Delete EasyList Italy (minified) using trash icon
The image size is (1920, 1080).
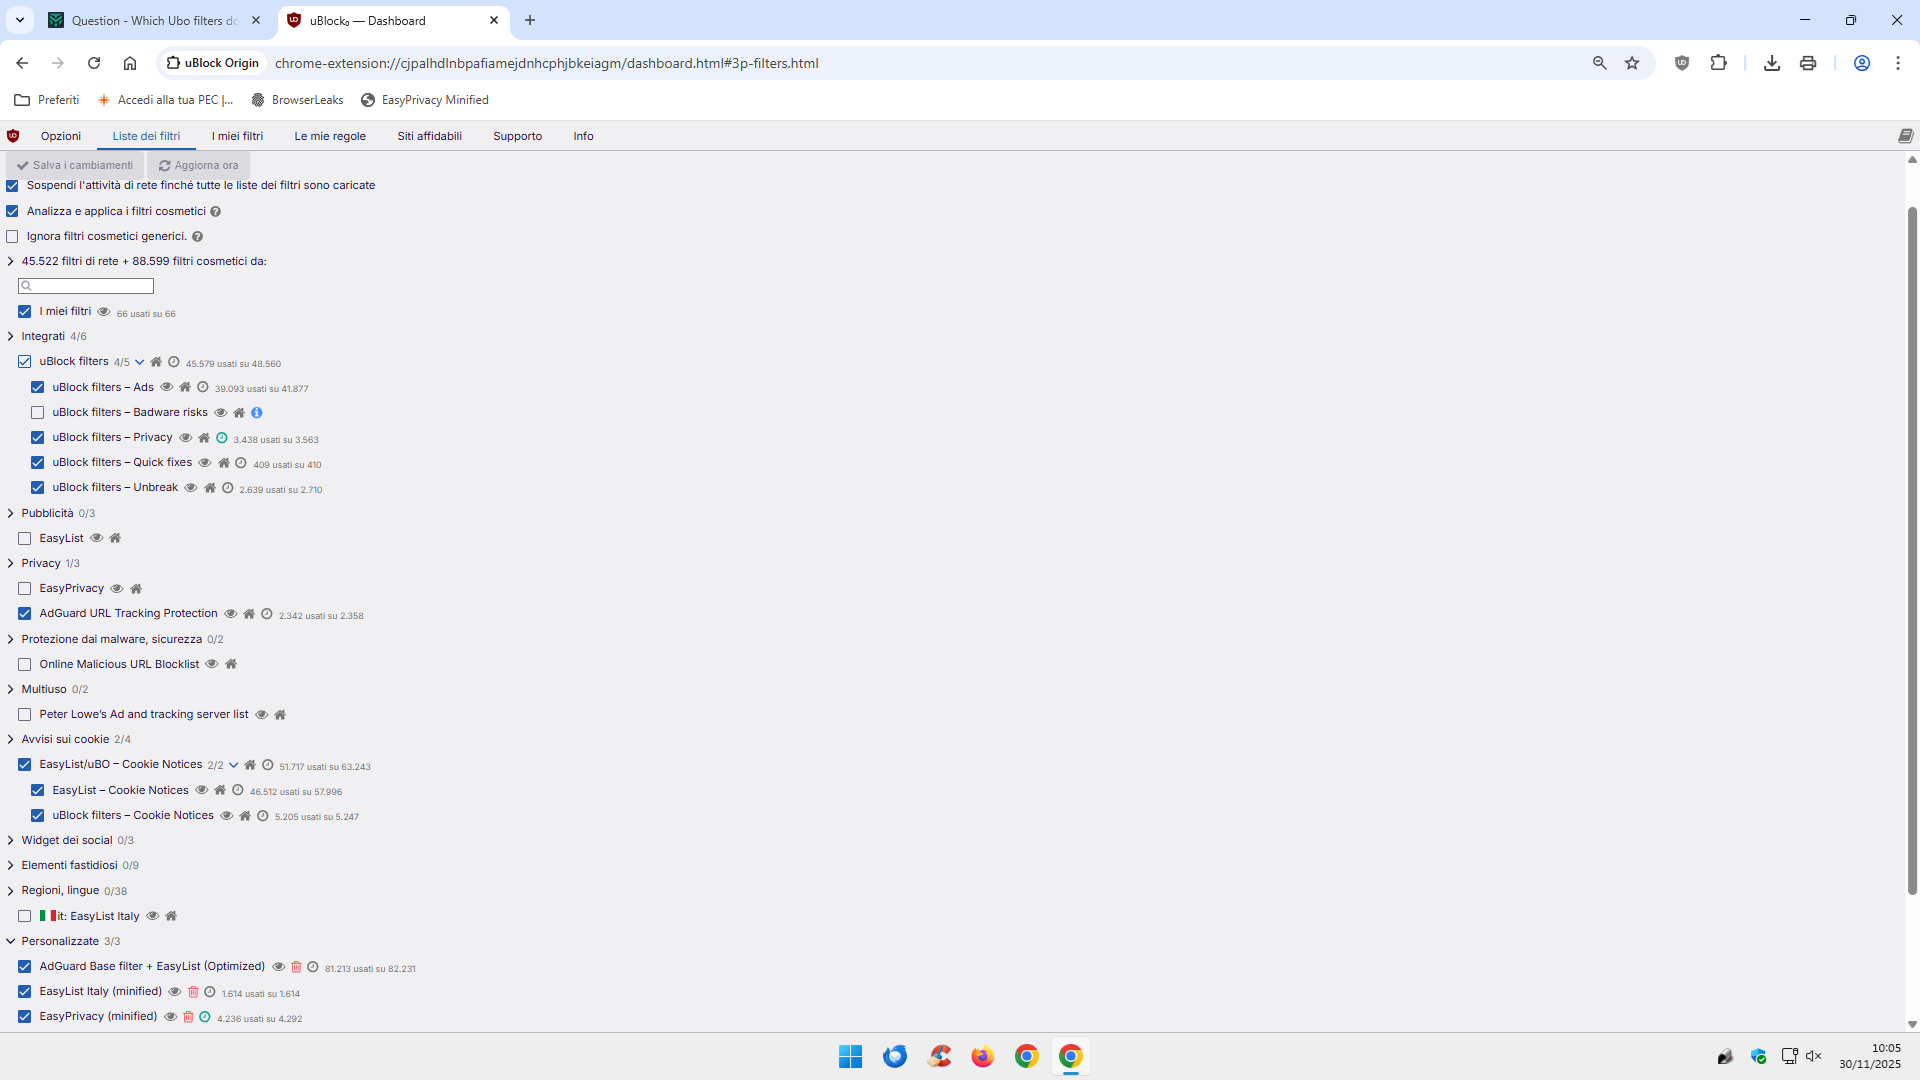(x=193, y=991)
